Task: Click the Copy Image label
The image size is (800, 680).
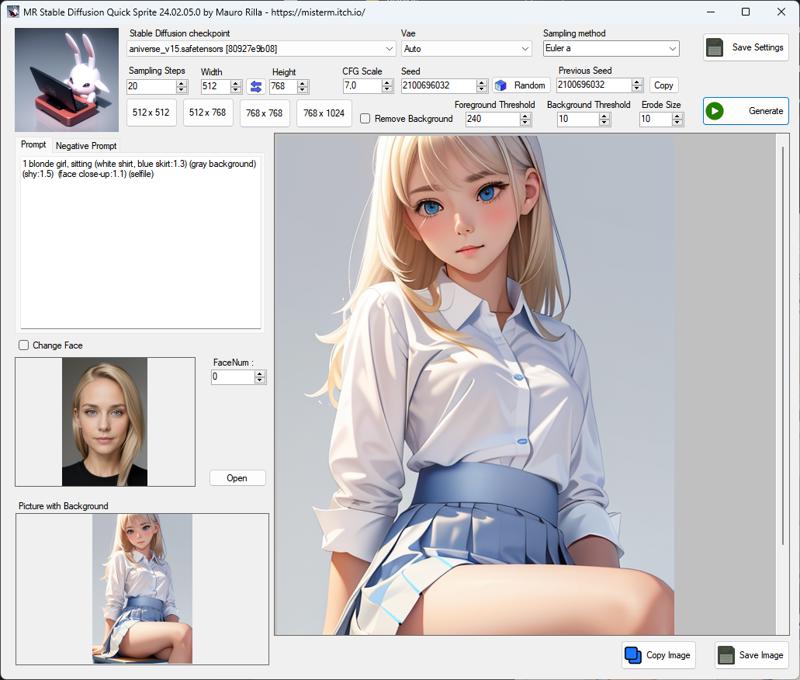Action: (x=668, y=655)
